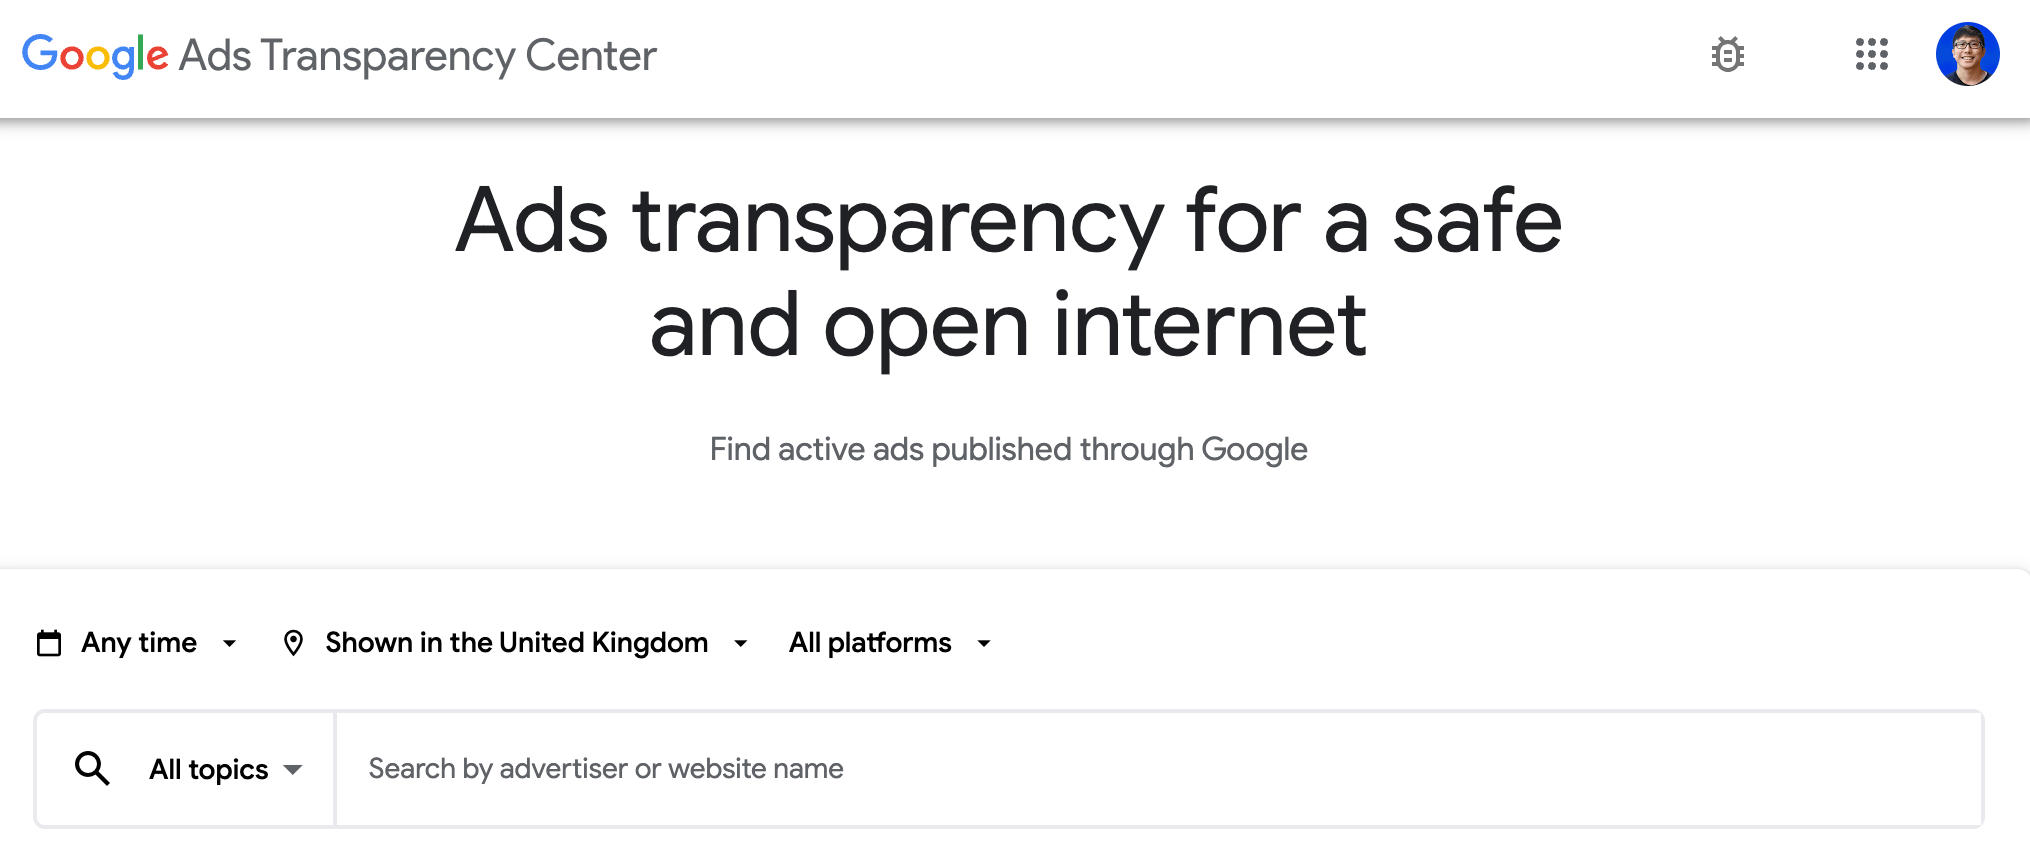Screen dimensions: 2030x846
Task: Click the calendar icon
Action: (49, 643)
